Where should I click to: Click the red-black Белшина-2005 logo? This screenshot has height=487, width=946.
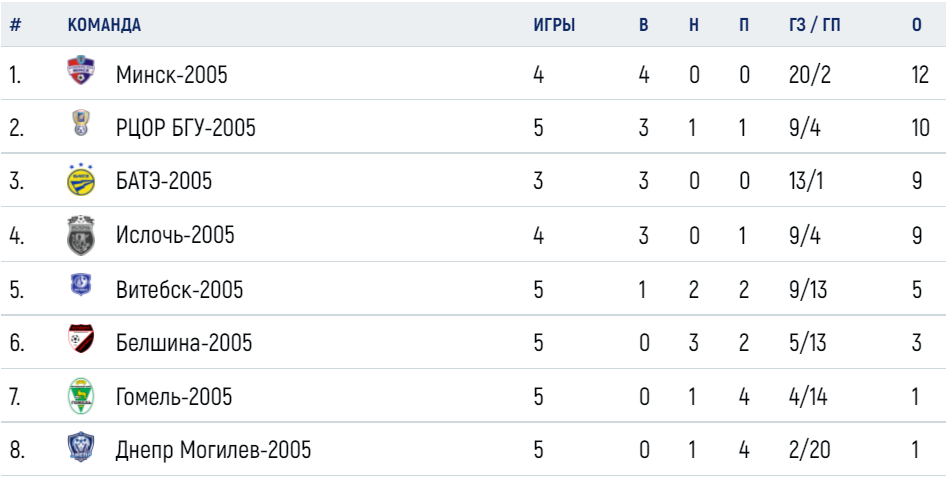[80, 339]
